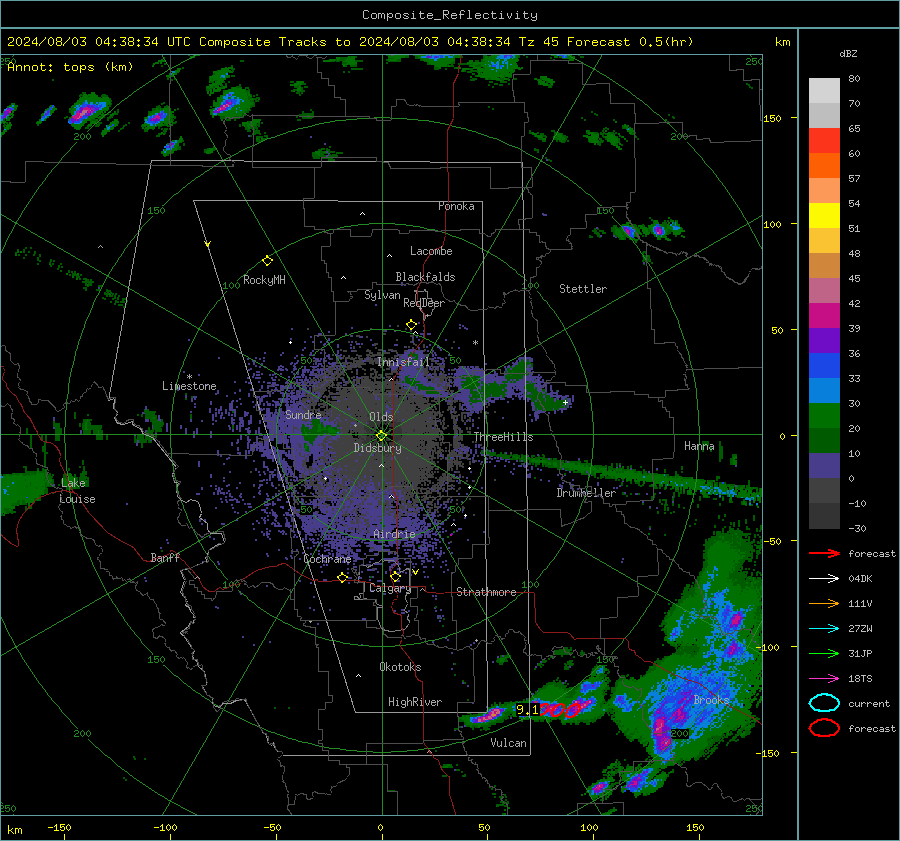This screenshot has width=900, height=841.
Task: Click the Sylvan label on the map
Action: coord(382,295)
